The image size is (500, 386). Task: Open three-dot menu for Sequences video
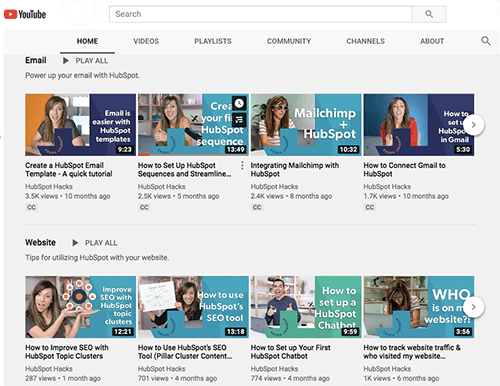(x=242, y=165)
